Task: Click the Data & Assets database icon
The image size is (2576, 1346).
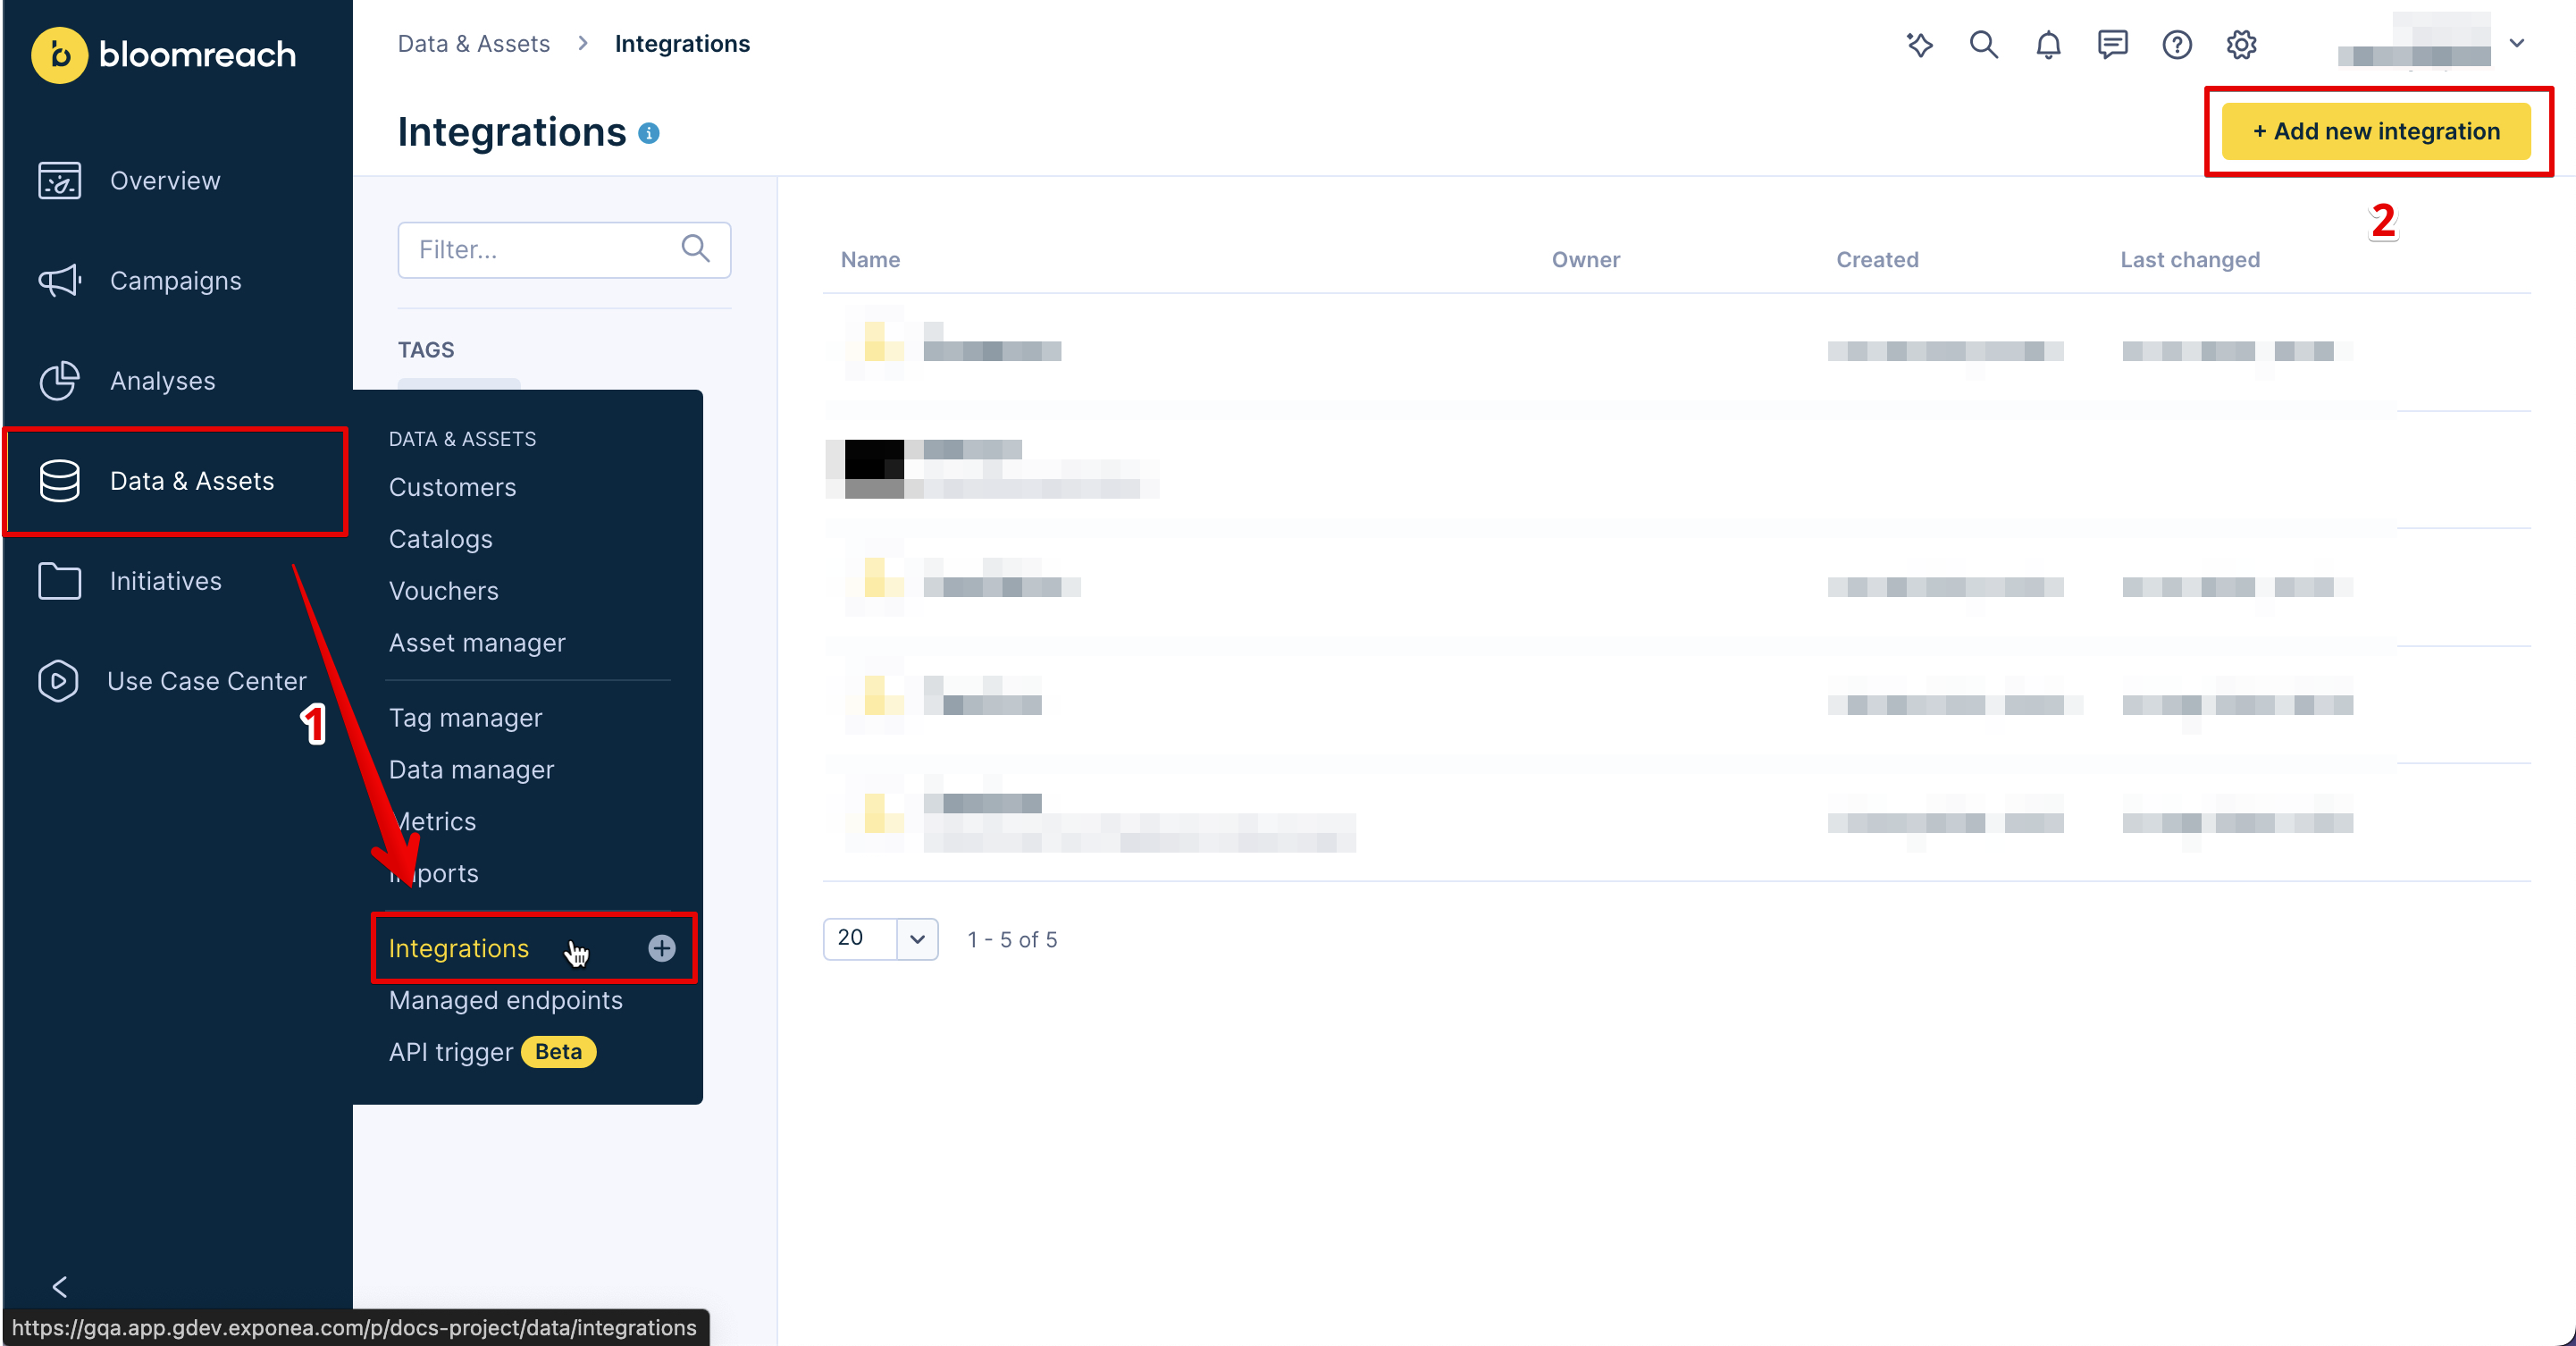Action: 59,481
